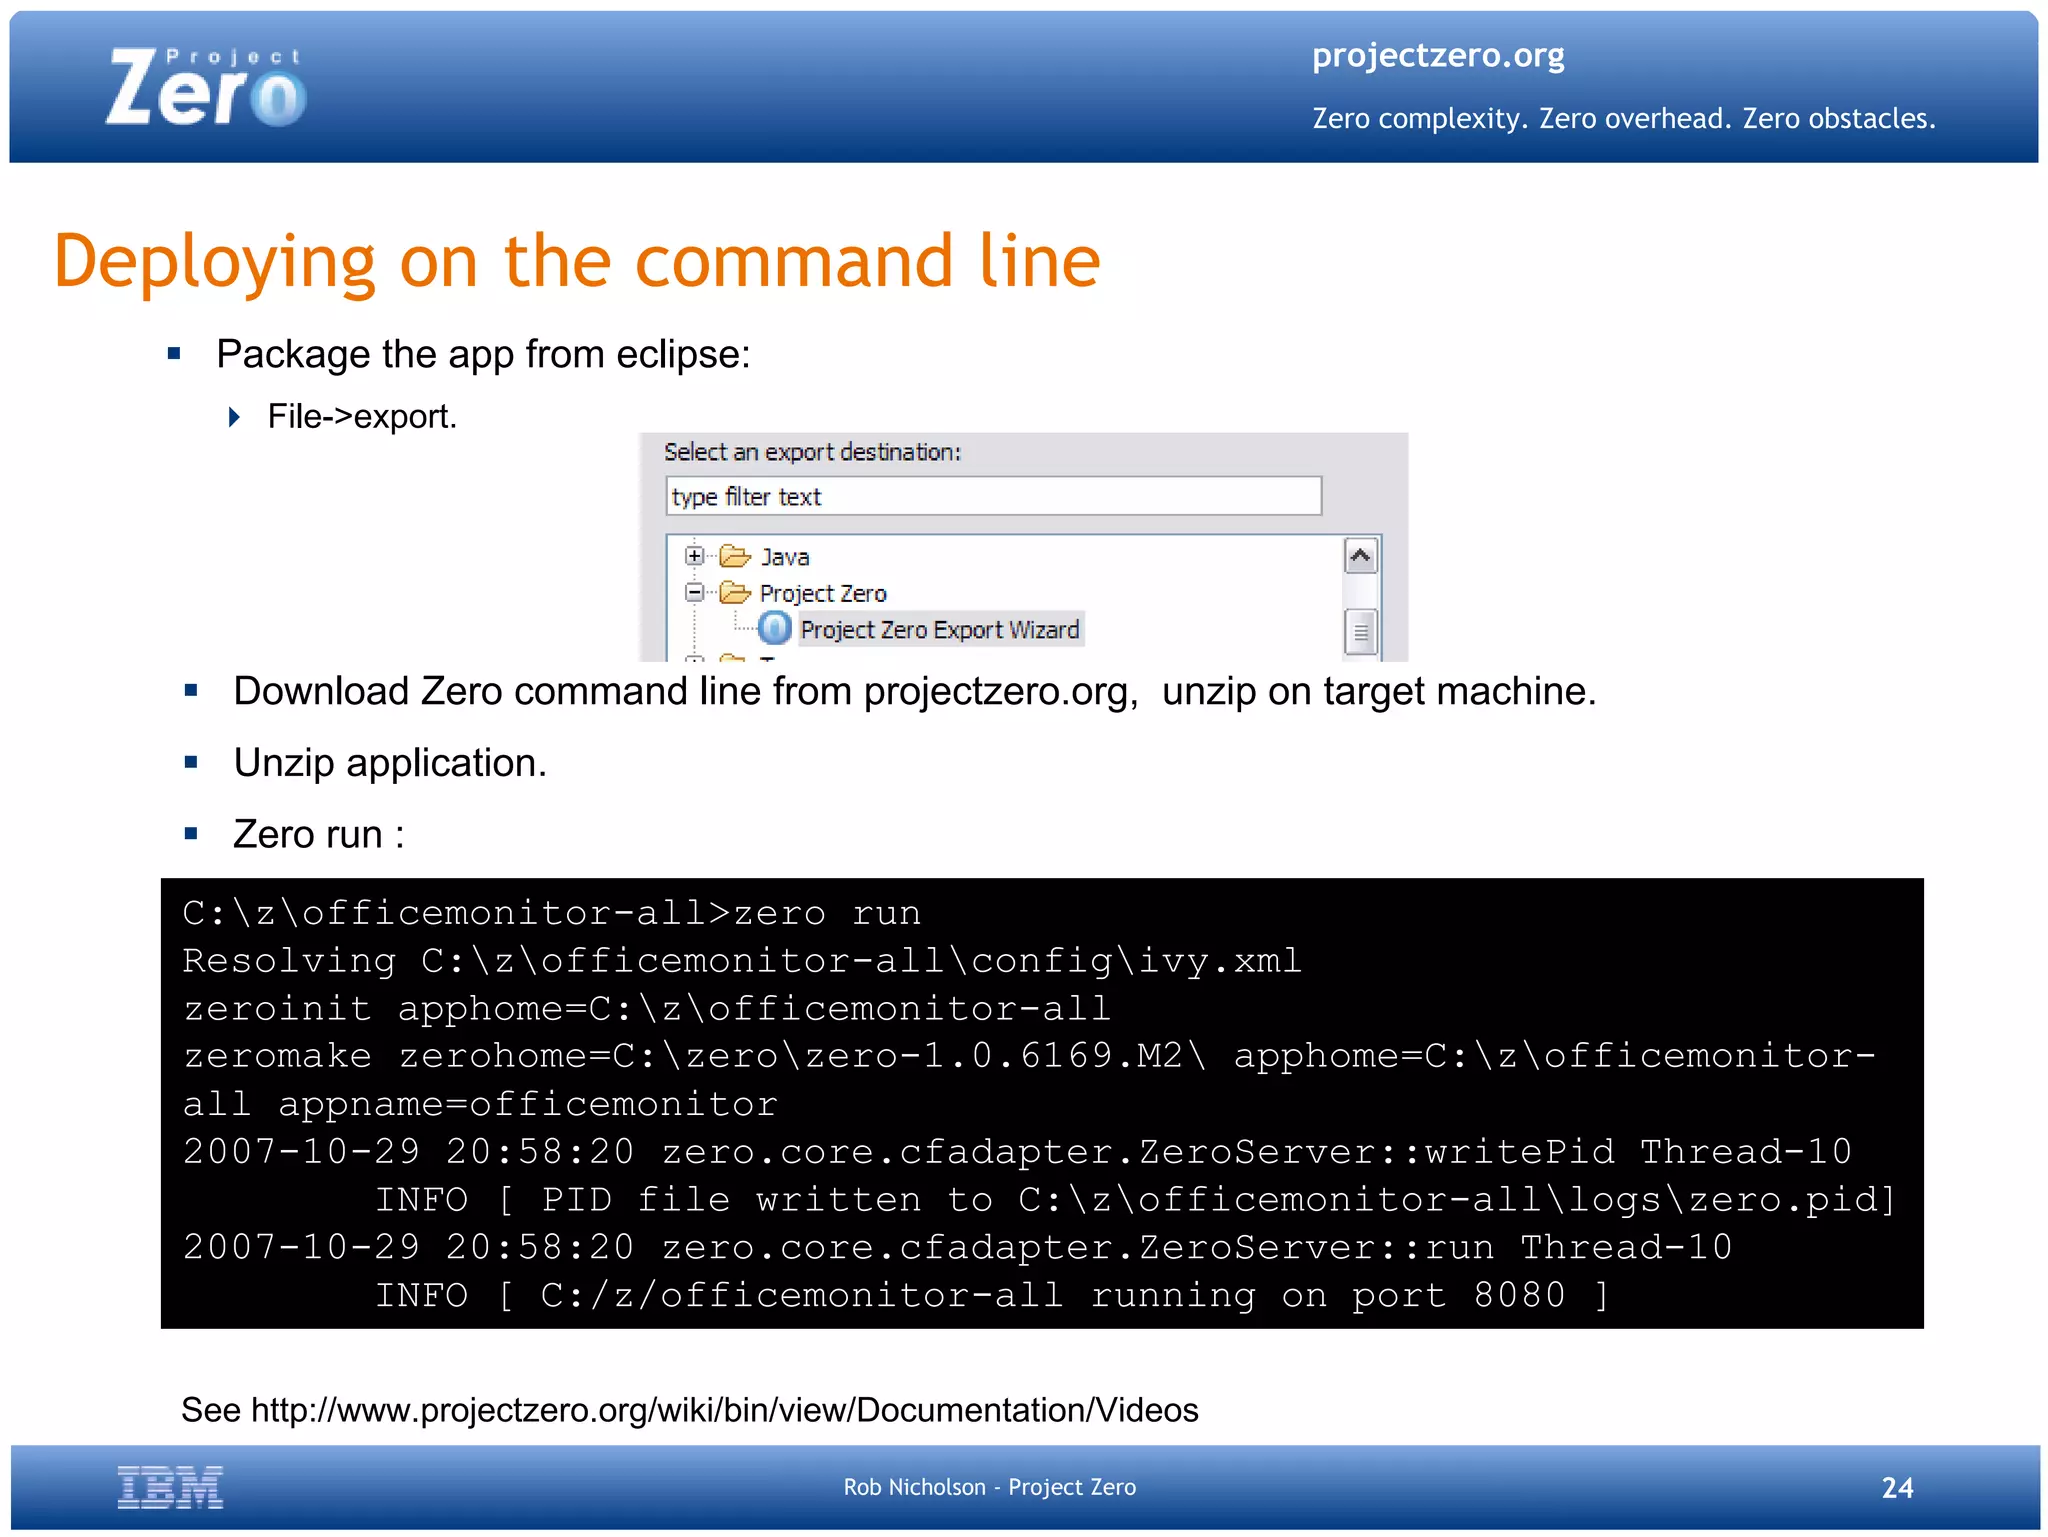Click the Project Zero logo in header
Screen dimensions: 2048x1537
coord(206,88)
